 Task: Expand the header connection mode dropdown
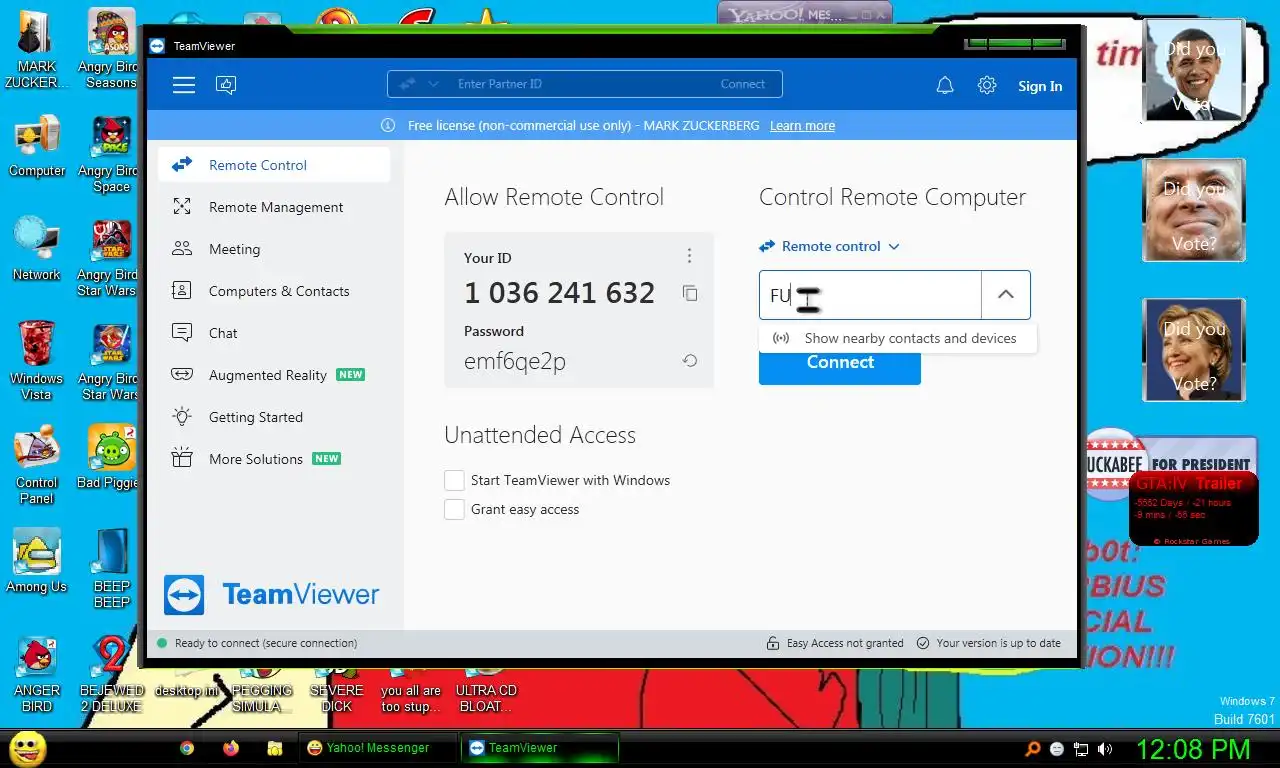click(433, 84)
